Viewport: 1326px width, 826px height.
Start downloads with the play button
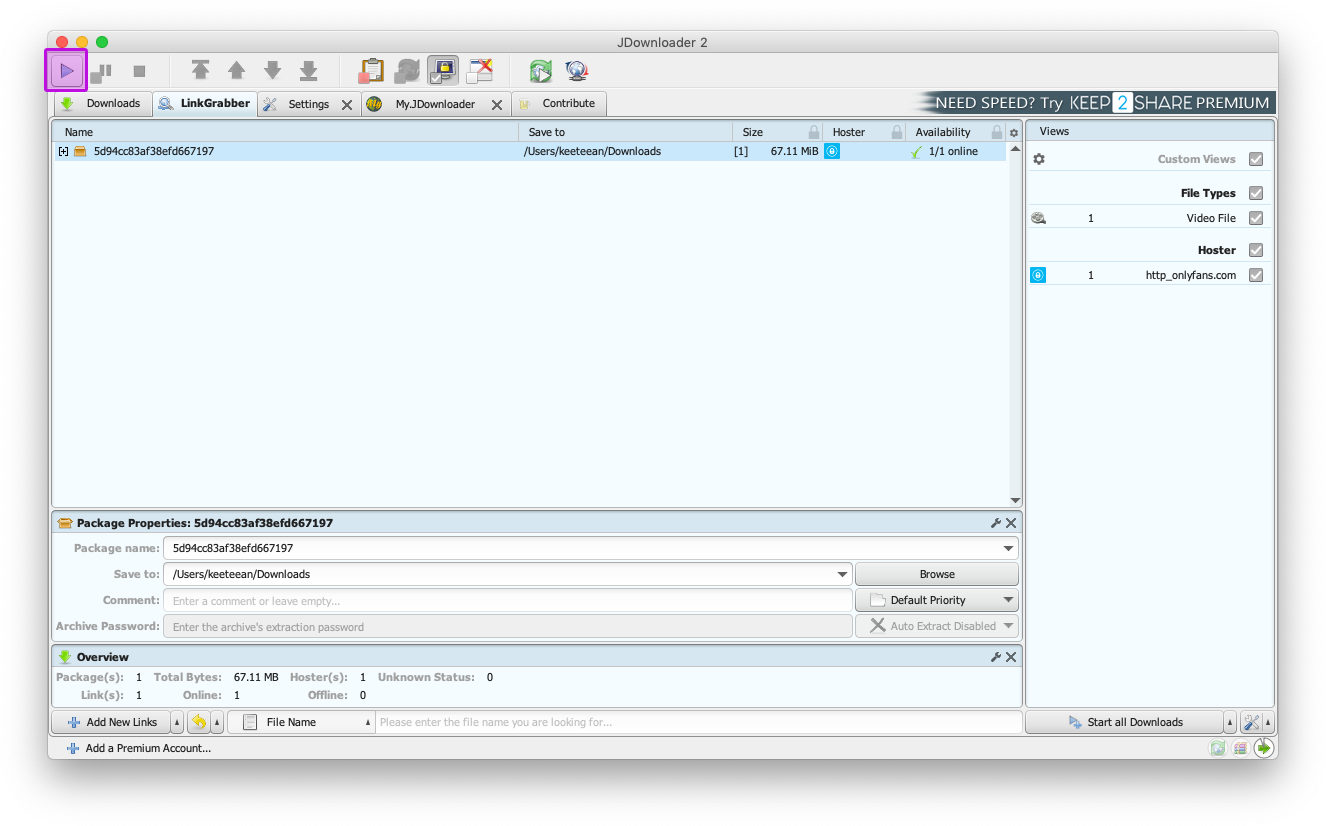tap(66, 71)
